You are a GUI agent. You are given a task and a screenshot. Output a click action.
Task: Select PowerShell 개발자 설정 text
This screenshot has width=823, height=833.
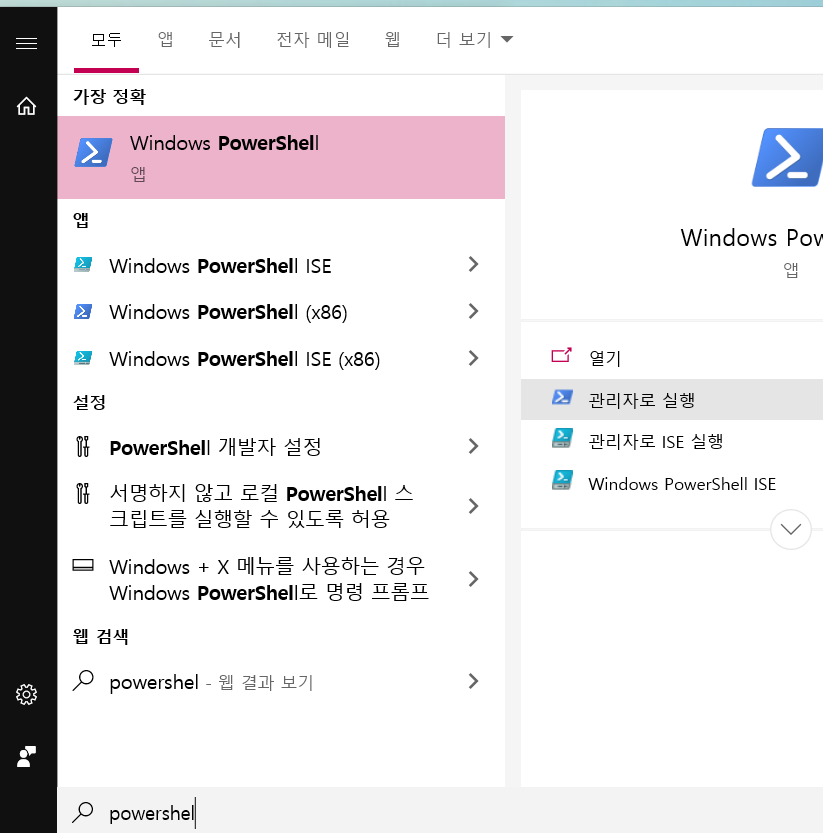(x=215, y=447)
